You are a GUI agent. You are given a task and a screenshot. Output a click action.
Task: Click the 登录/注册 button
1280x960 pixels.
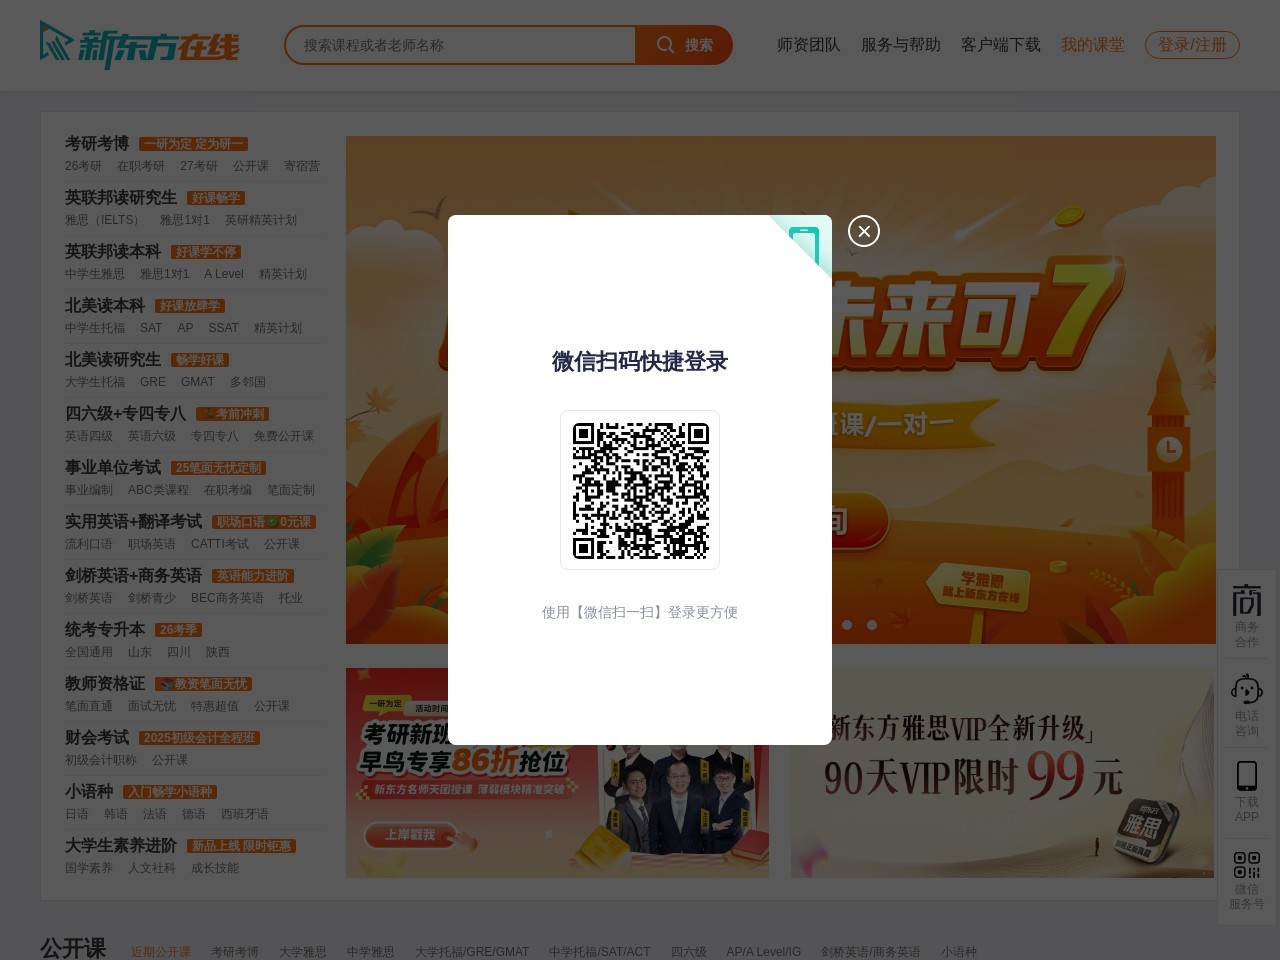(x=1192, y=45)
